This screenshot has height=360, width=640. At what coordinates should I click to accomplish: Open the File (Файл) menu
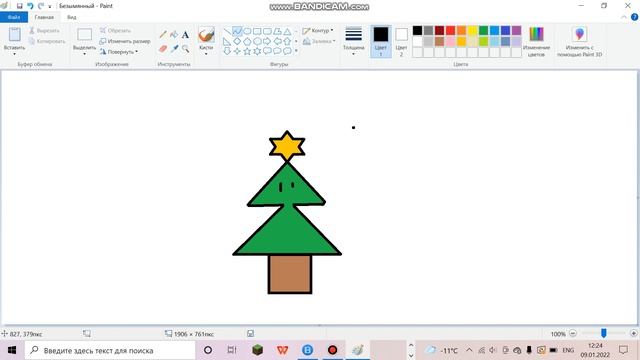coord(14,17)
